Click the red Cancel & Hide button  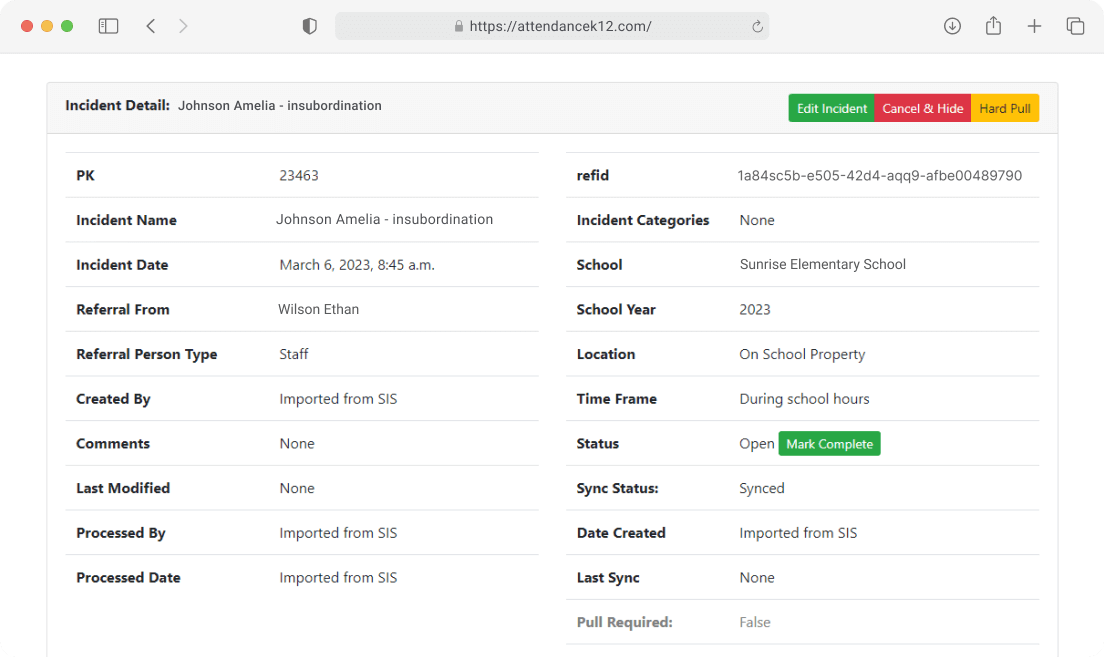pyautogui.click(x=922, y=108)
